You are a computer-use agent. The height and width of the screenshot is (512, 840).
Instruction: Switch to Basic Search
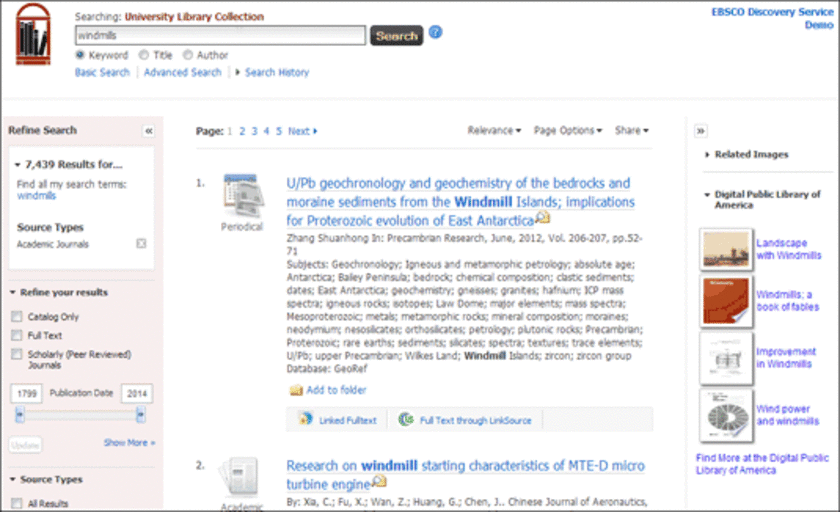click(x=102, y=72)
